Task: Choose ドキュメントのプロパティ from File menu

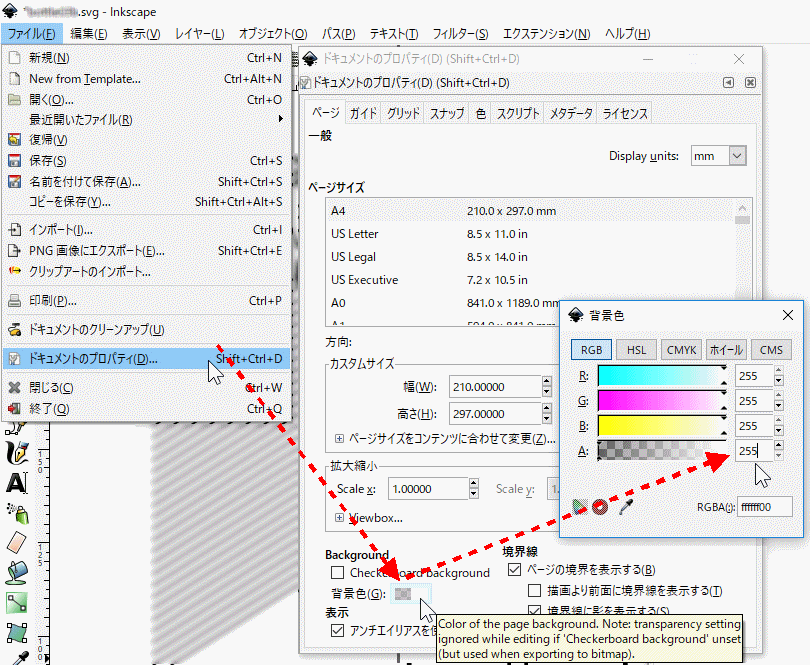Action: coord(93,358)
